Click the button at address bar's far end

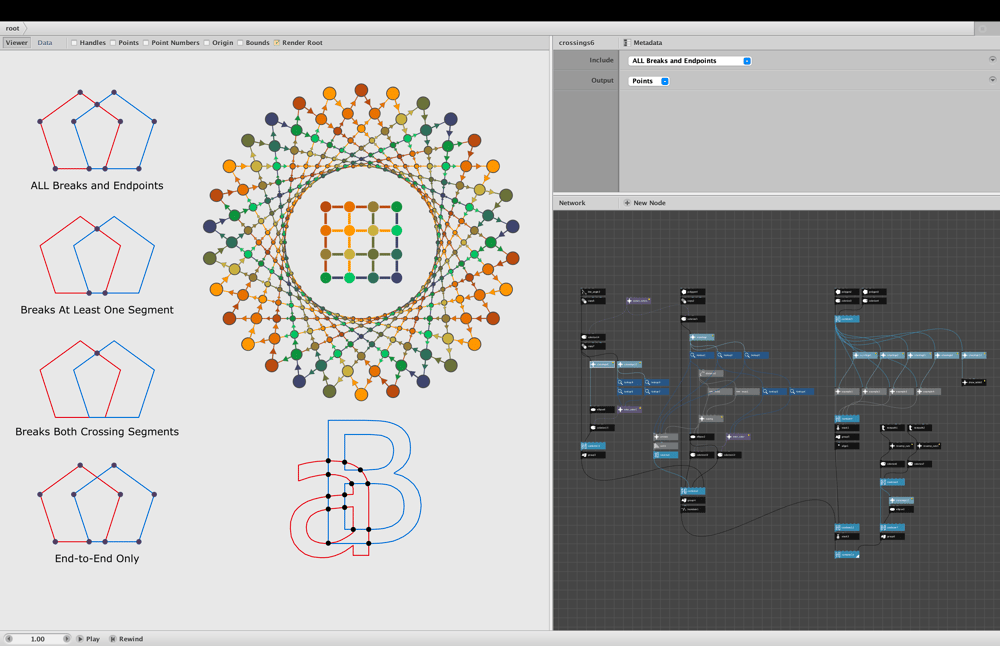(983, 29)
